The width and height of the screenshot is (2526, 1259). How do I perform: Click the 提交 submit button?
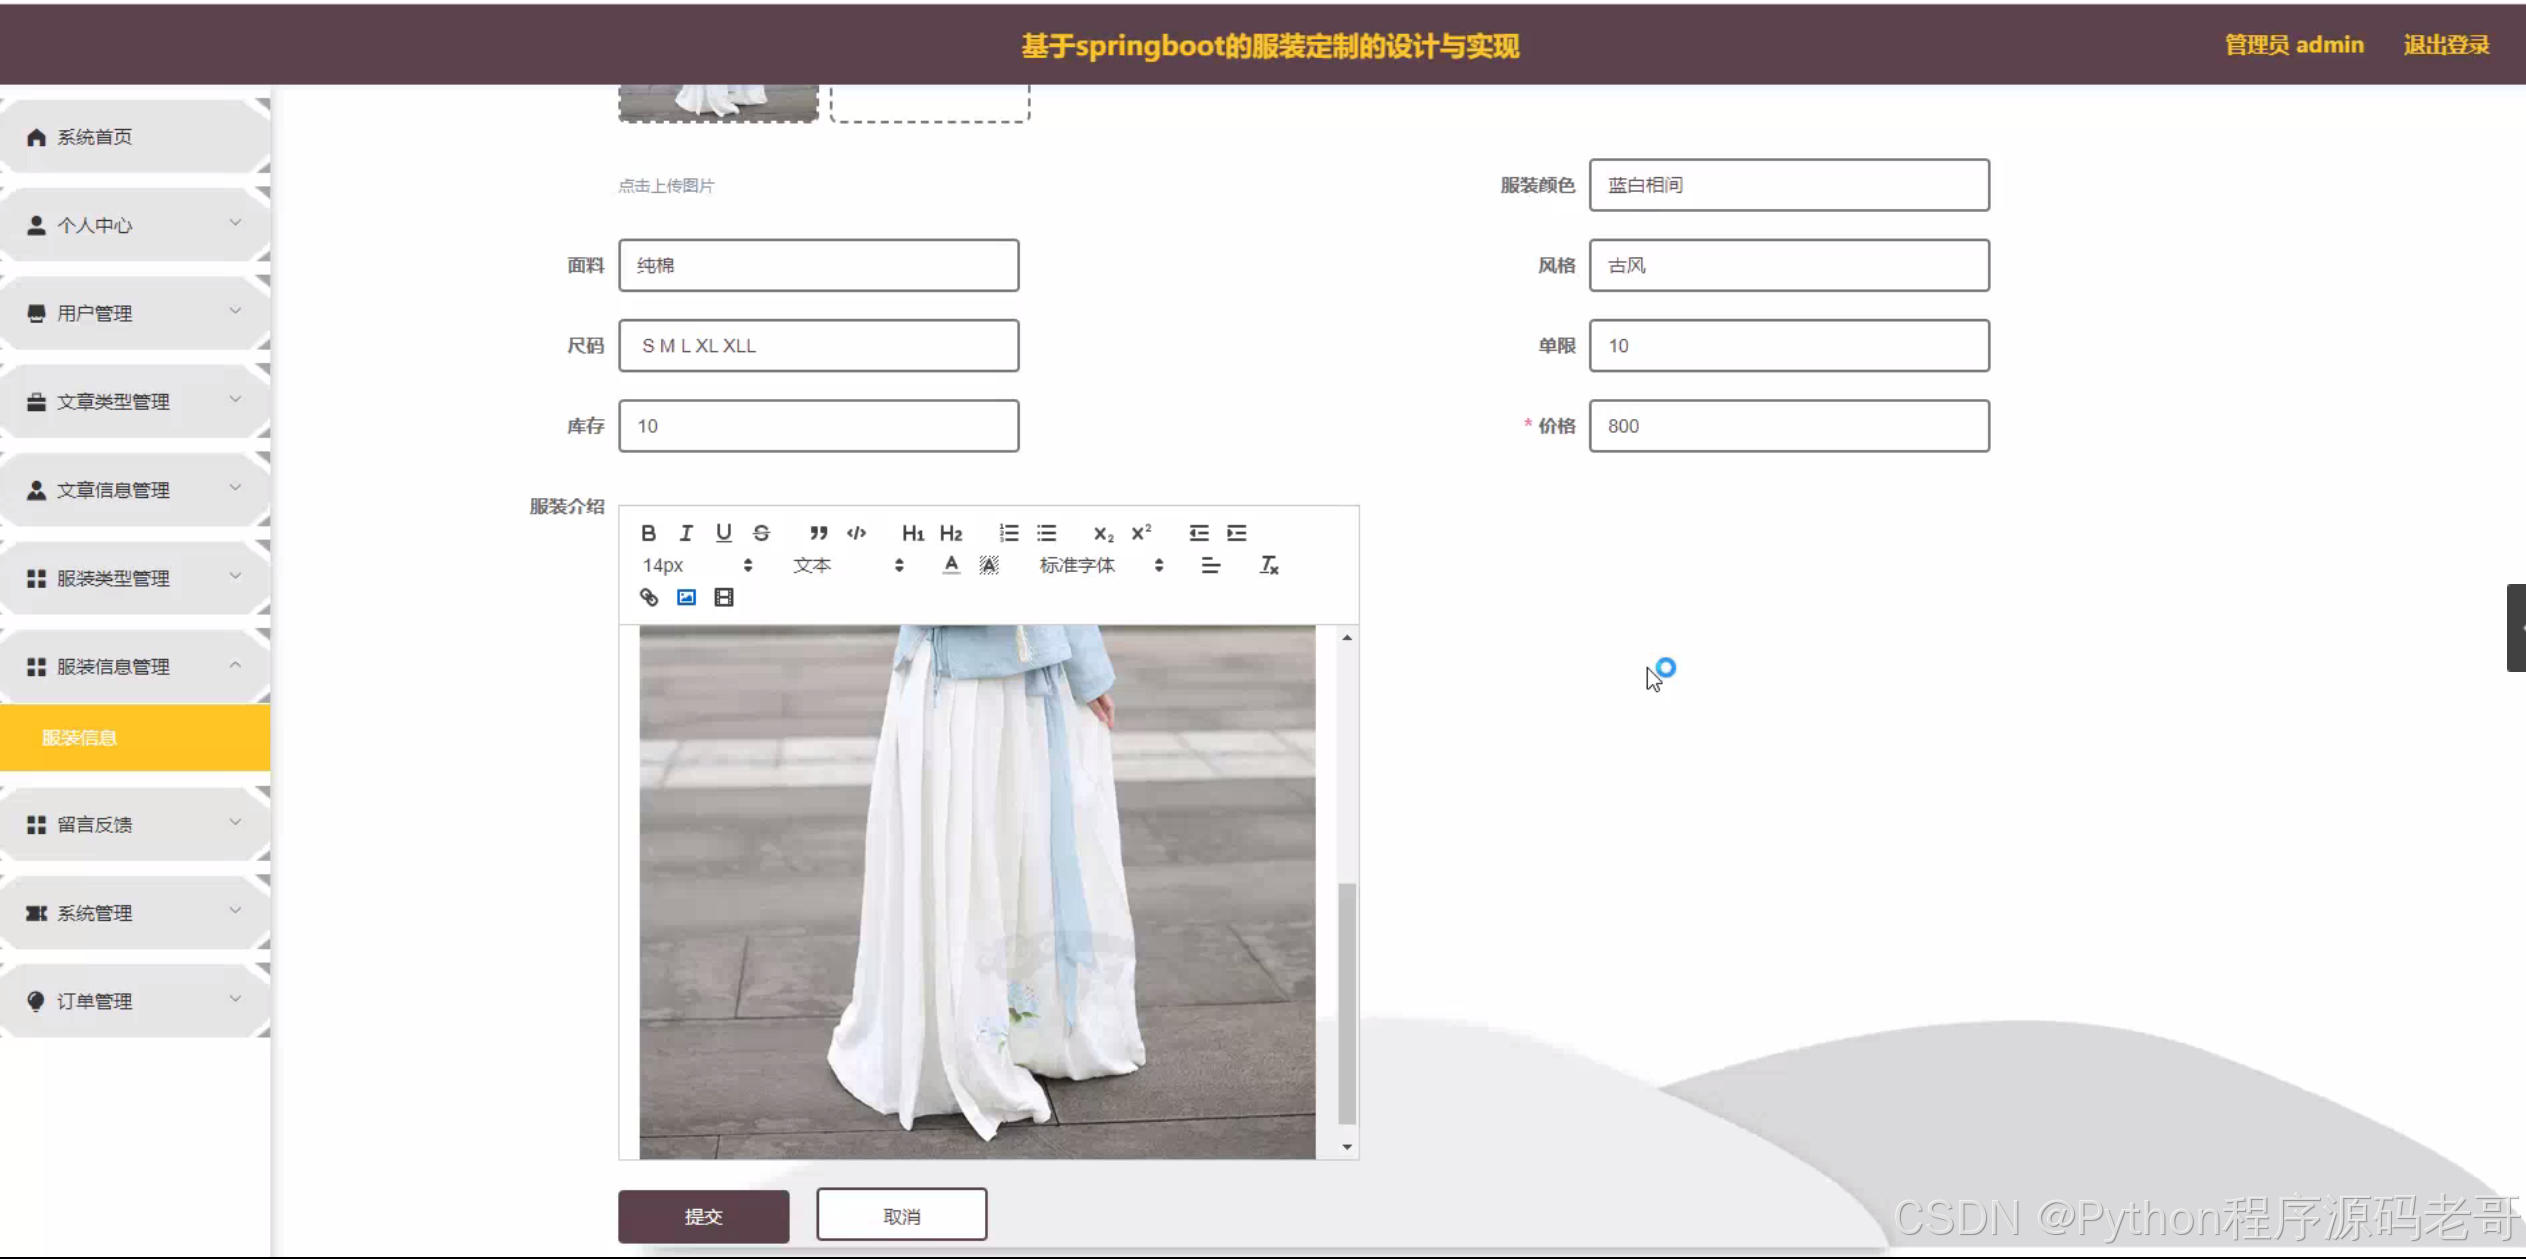click(x=703, y=1216)
